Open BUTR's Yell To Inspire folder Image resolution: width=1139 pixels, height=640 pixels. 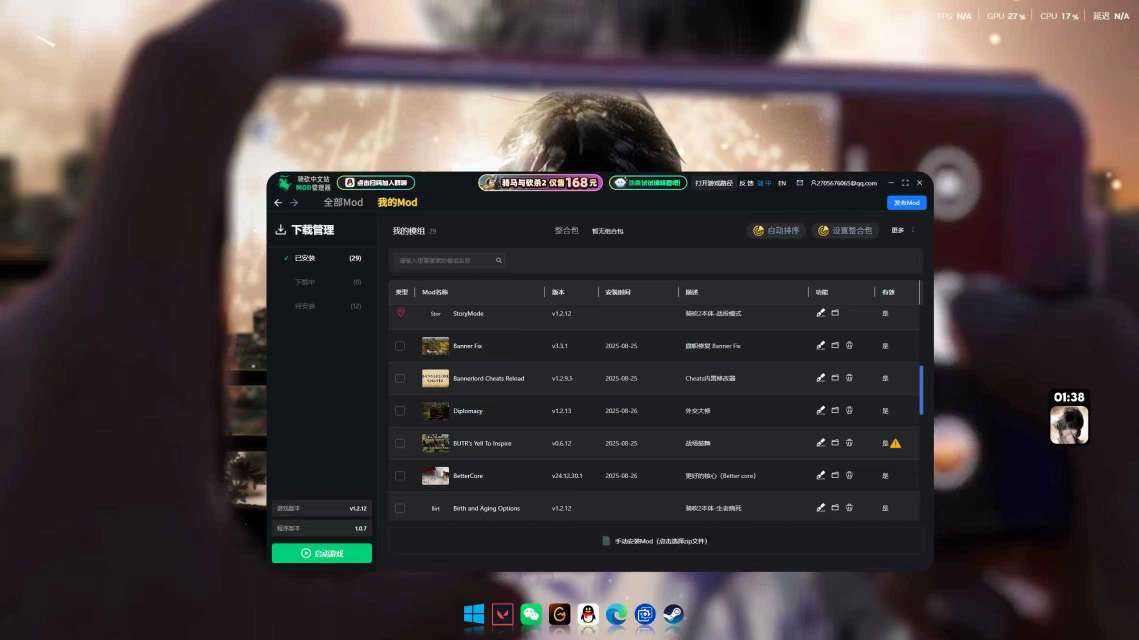[835, 442]
